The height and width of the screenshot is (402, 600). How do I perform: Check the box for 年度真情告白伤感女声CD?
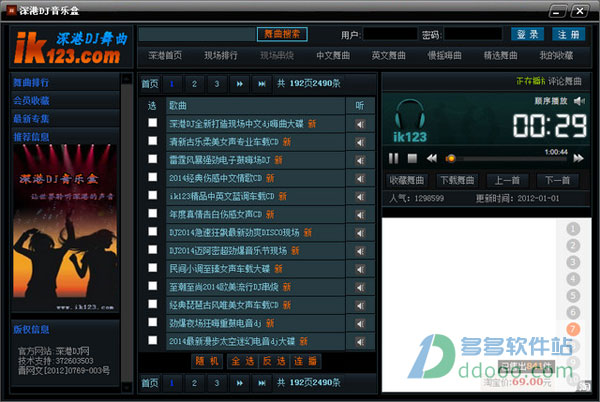153,213
